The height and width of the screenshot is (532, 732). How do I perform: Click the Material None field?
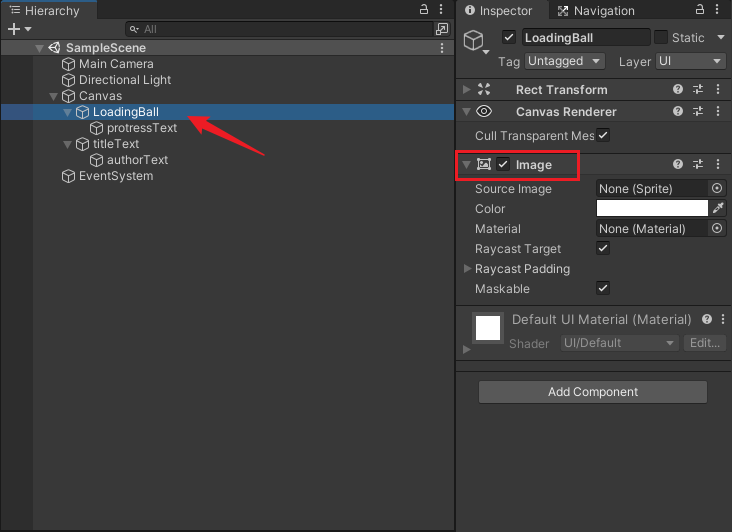coord(652,229)
